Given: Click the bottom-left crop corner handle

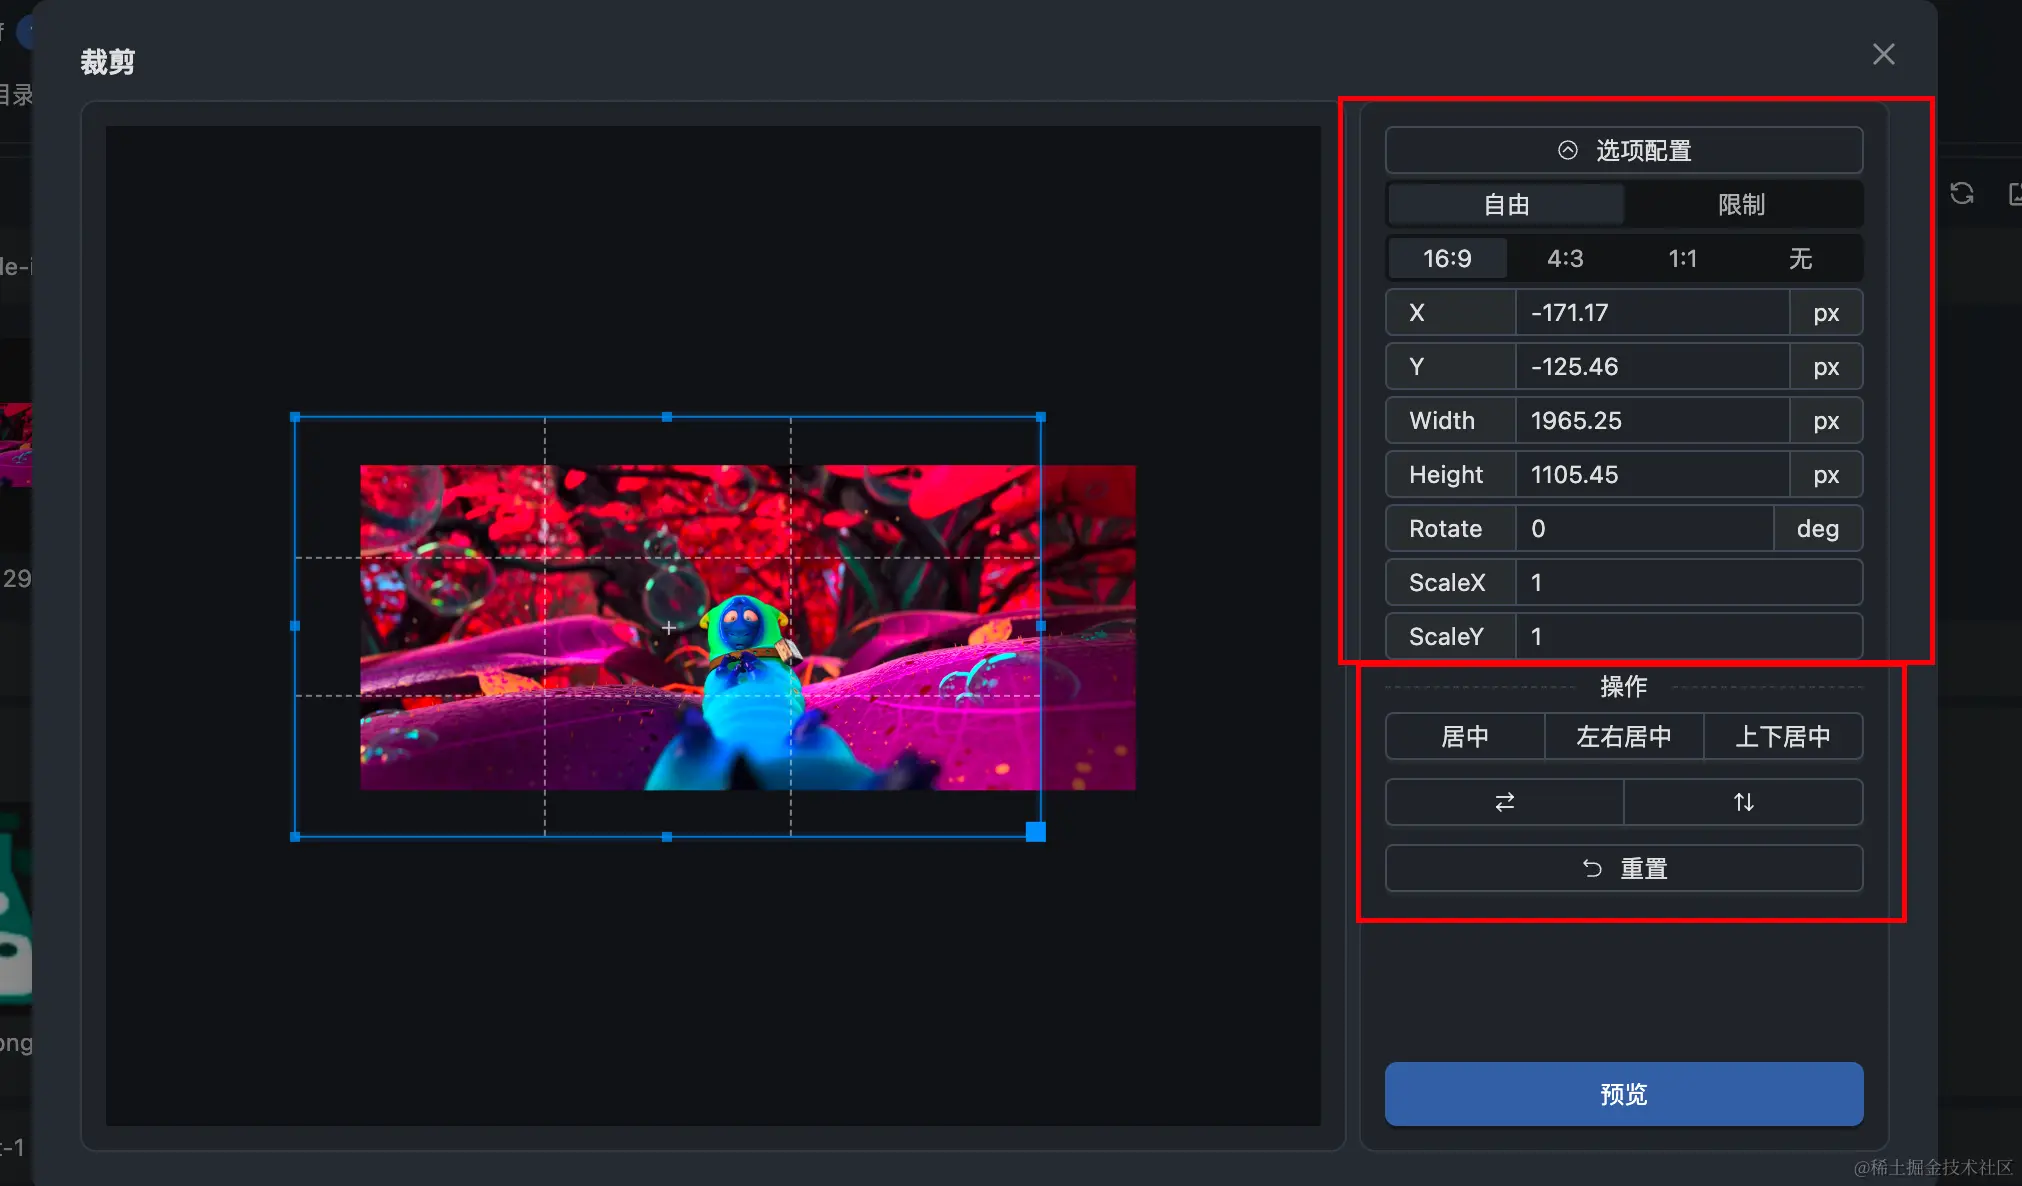Looking at the screenshot, I should coord(295,837).
